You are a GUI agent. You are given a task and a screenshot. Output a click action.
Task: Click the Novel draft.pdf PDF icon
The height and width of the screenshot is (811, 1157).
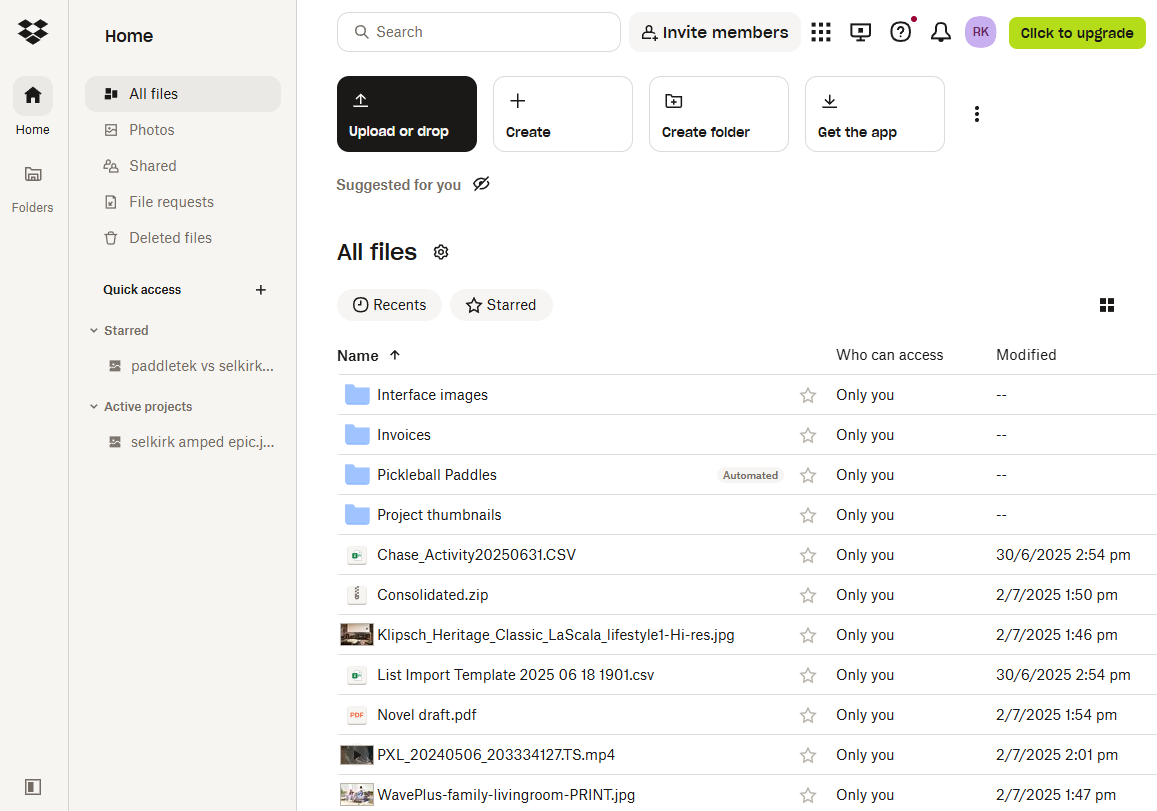pyautogui.click(x=357, y=714)
